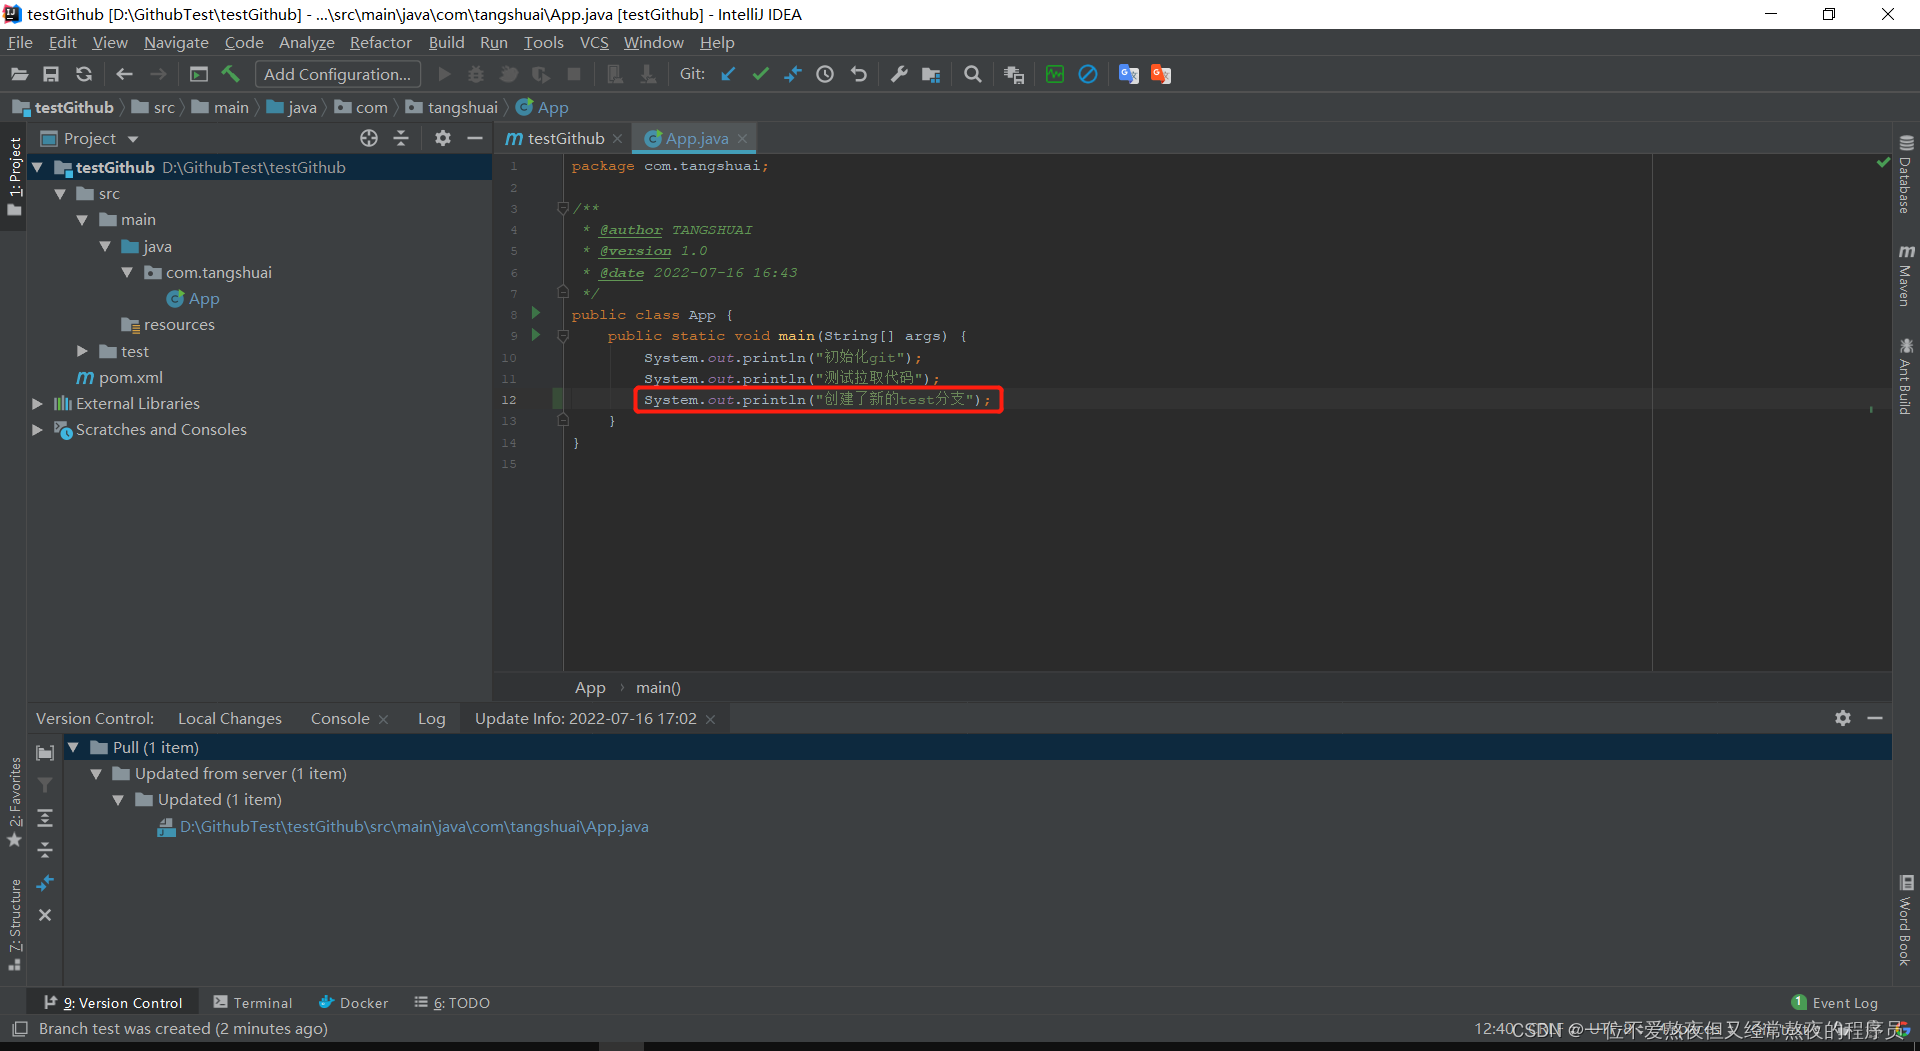Switch to the Log tab
The image size is (1920, 1051).
coord(432,718)
